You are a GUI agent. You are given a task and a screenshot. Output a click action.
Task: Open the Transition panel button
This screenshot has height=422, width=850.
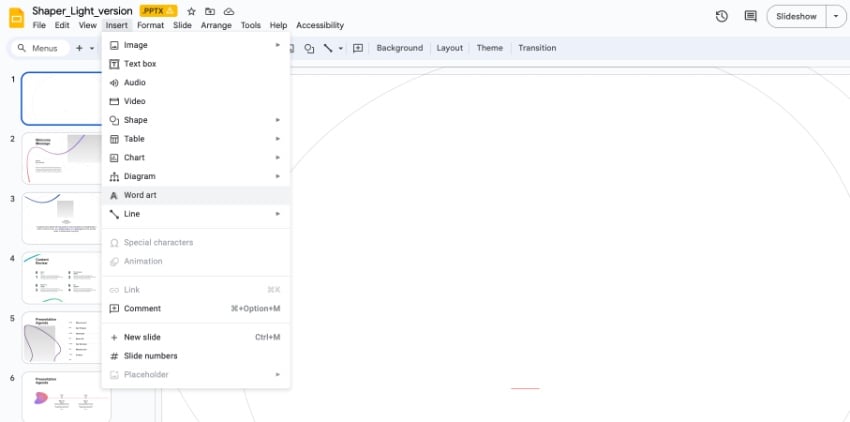point(537,48)
